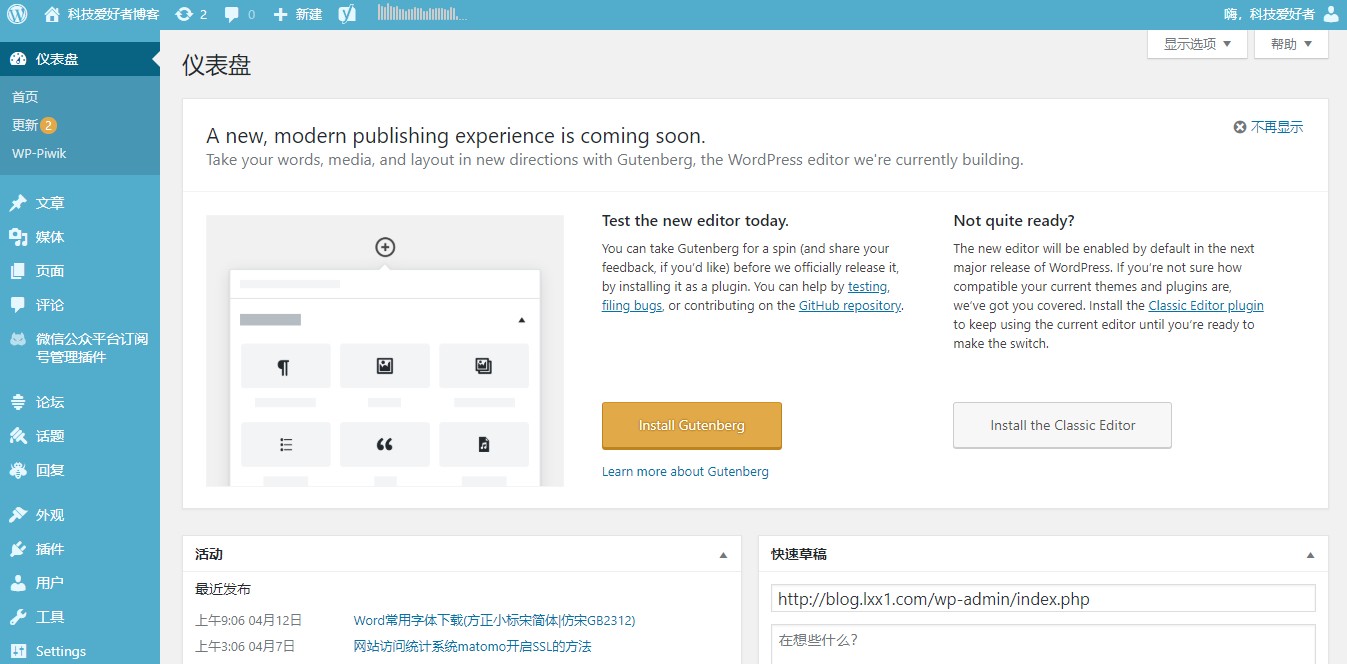The width and height of the screenshot is (1347, 664).
Task: Open post 网站访问统计系统matomo开启SSL的方法
Action: tap(472, 646)
